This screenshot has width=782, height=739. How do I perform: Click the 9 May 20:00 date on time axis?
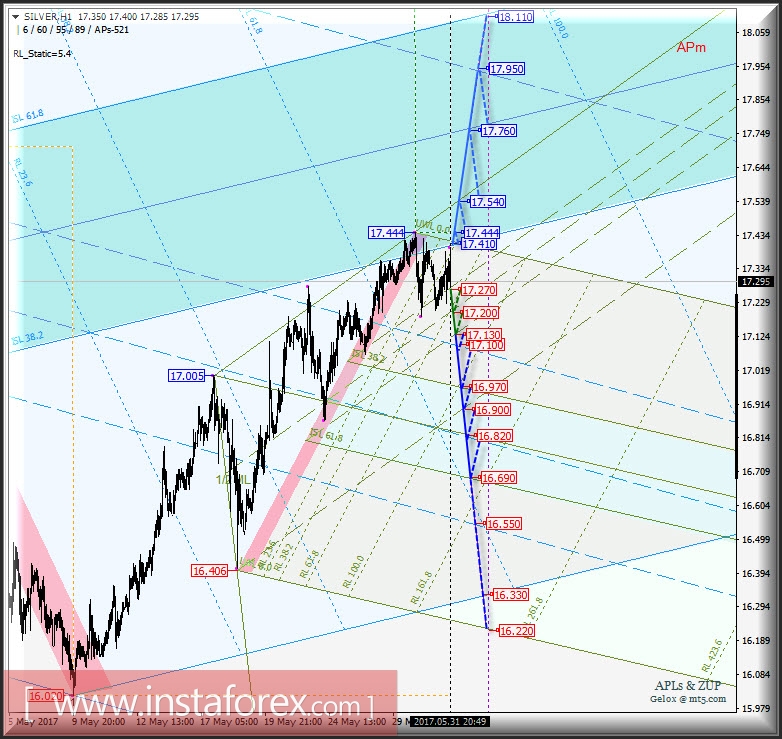coord(98,722)
